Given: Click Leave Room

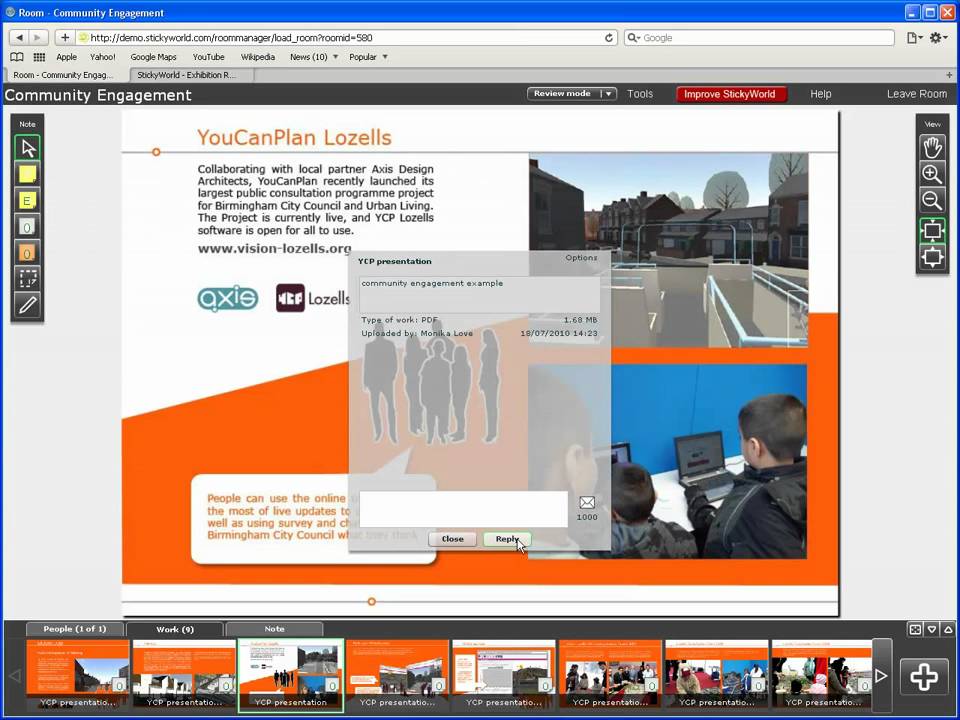Looking at the screenshot, I should (917, 94).
